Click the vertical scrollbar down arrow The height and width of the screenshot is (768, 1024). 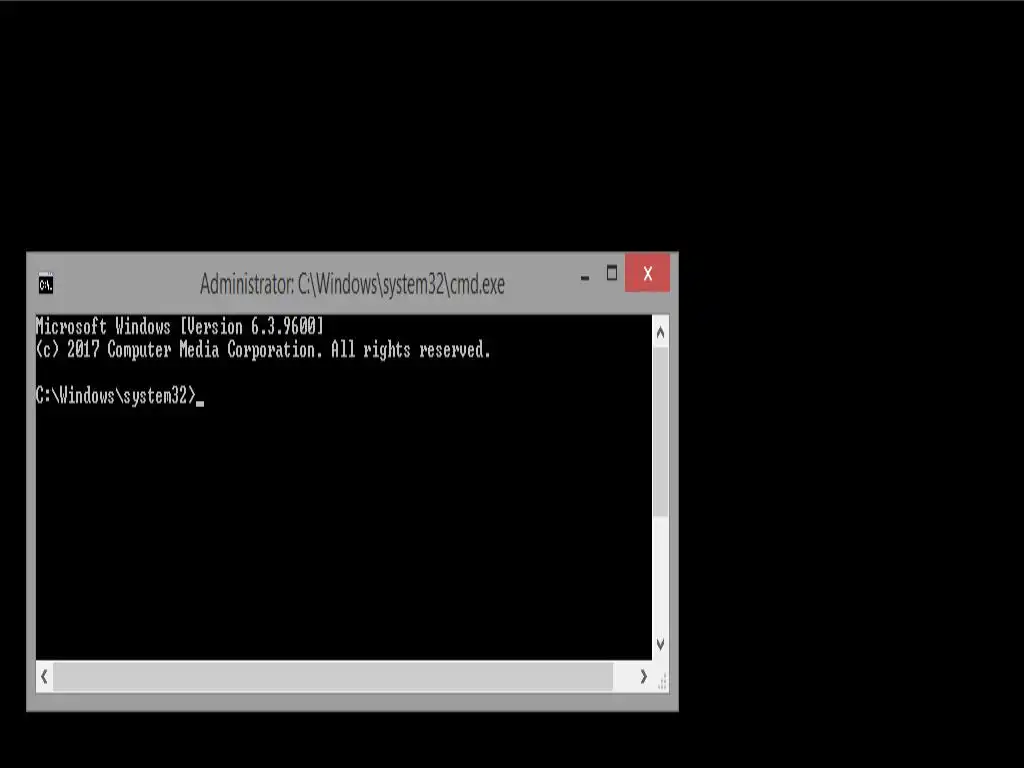(x=660, y=645)
